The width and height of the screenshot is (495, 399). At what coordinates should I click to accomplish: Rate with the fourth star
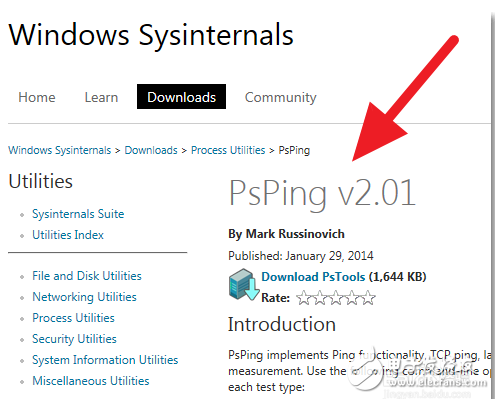point(352,298)
